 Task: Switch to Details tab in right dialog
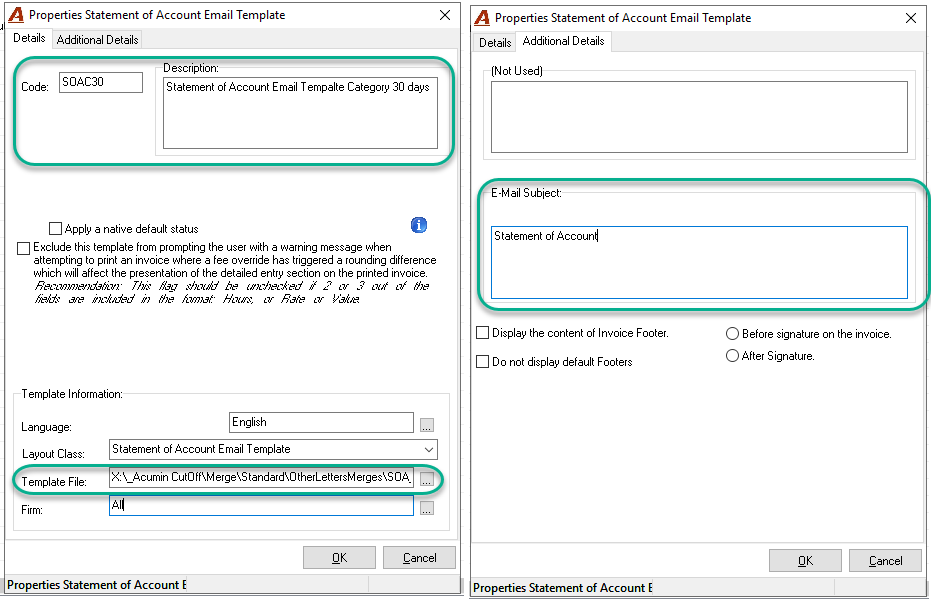tap(495, 42)
